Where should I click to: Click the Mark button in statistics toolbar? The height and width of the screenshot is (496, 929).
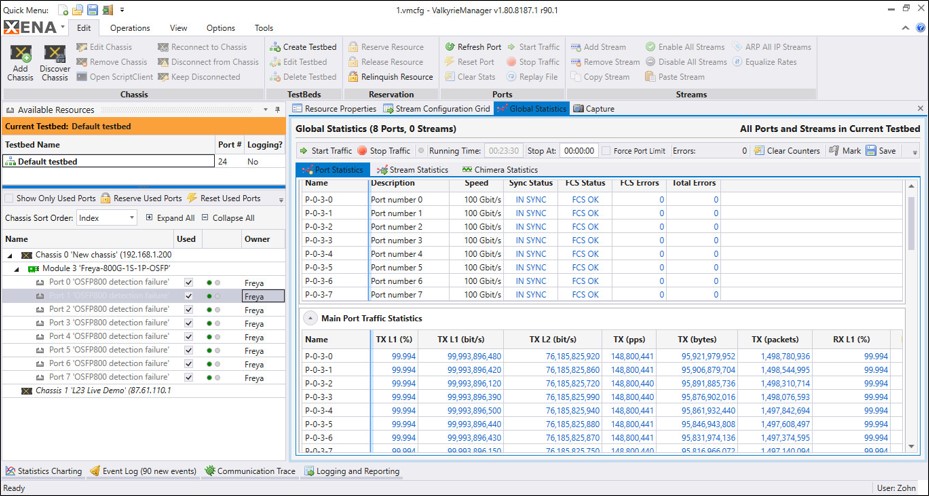845,151
